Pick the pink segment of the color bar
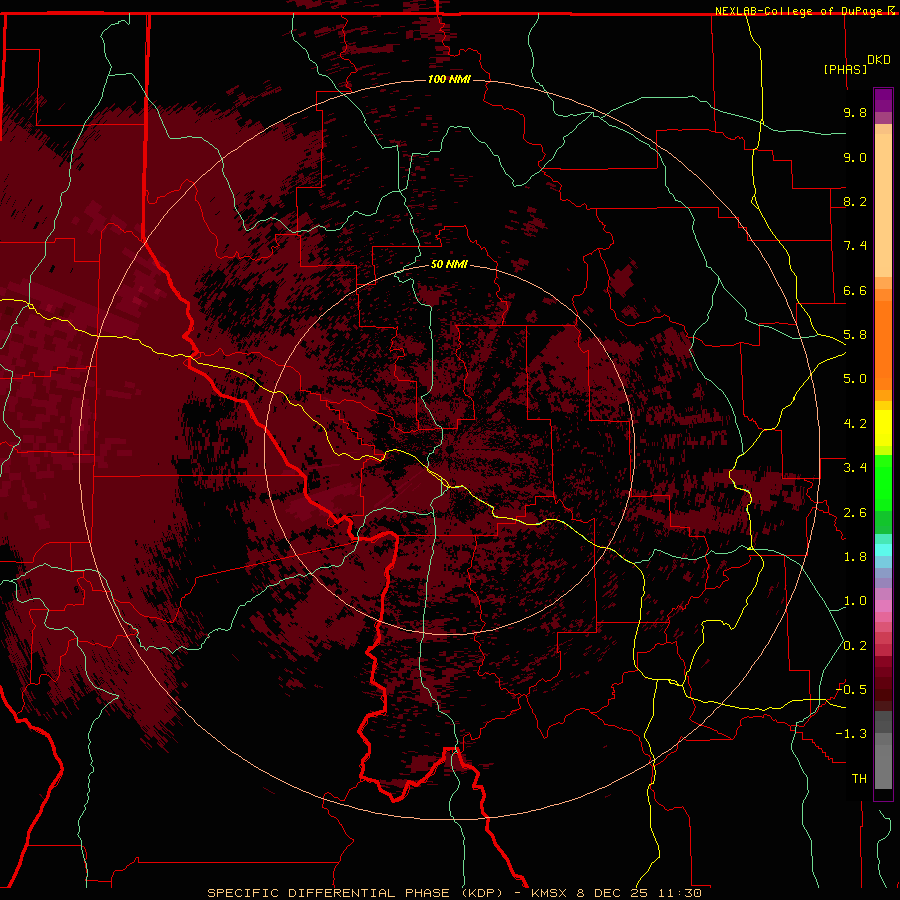Screen dimensions: 900x900 pyautogui.click(x=883, y=606)
